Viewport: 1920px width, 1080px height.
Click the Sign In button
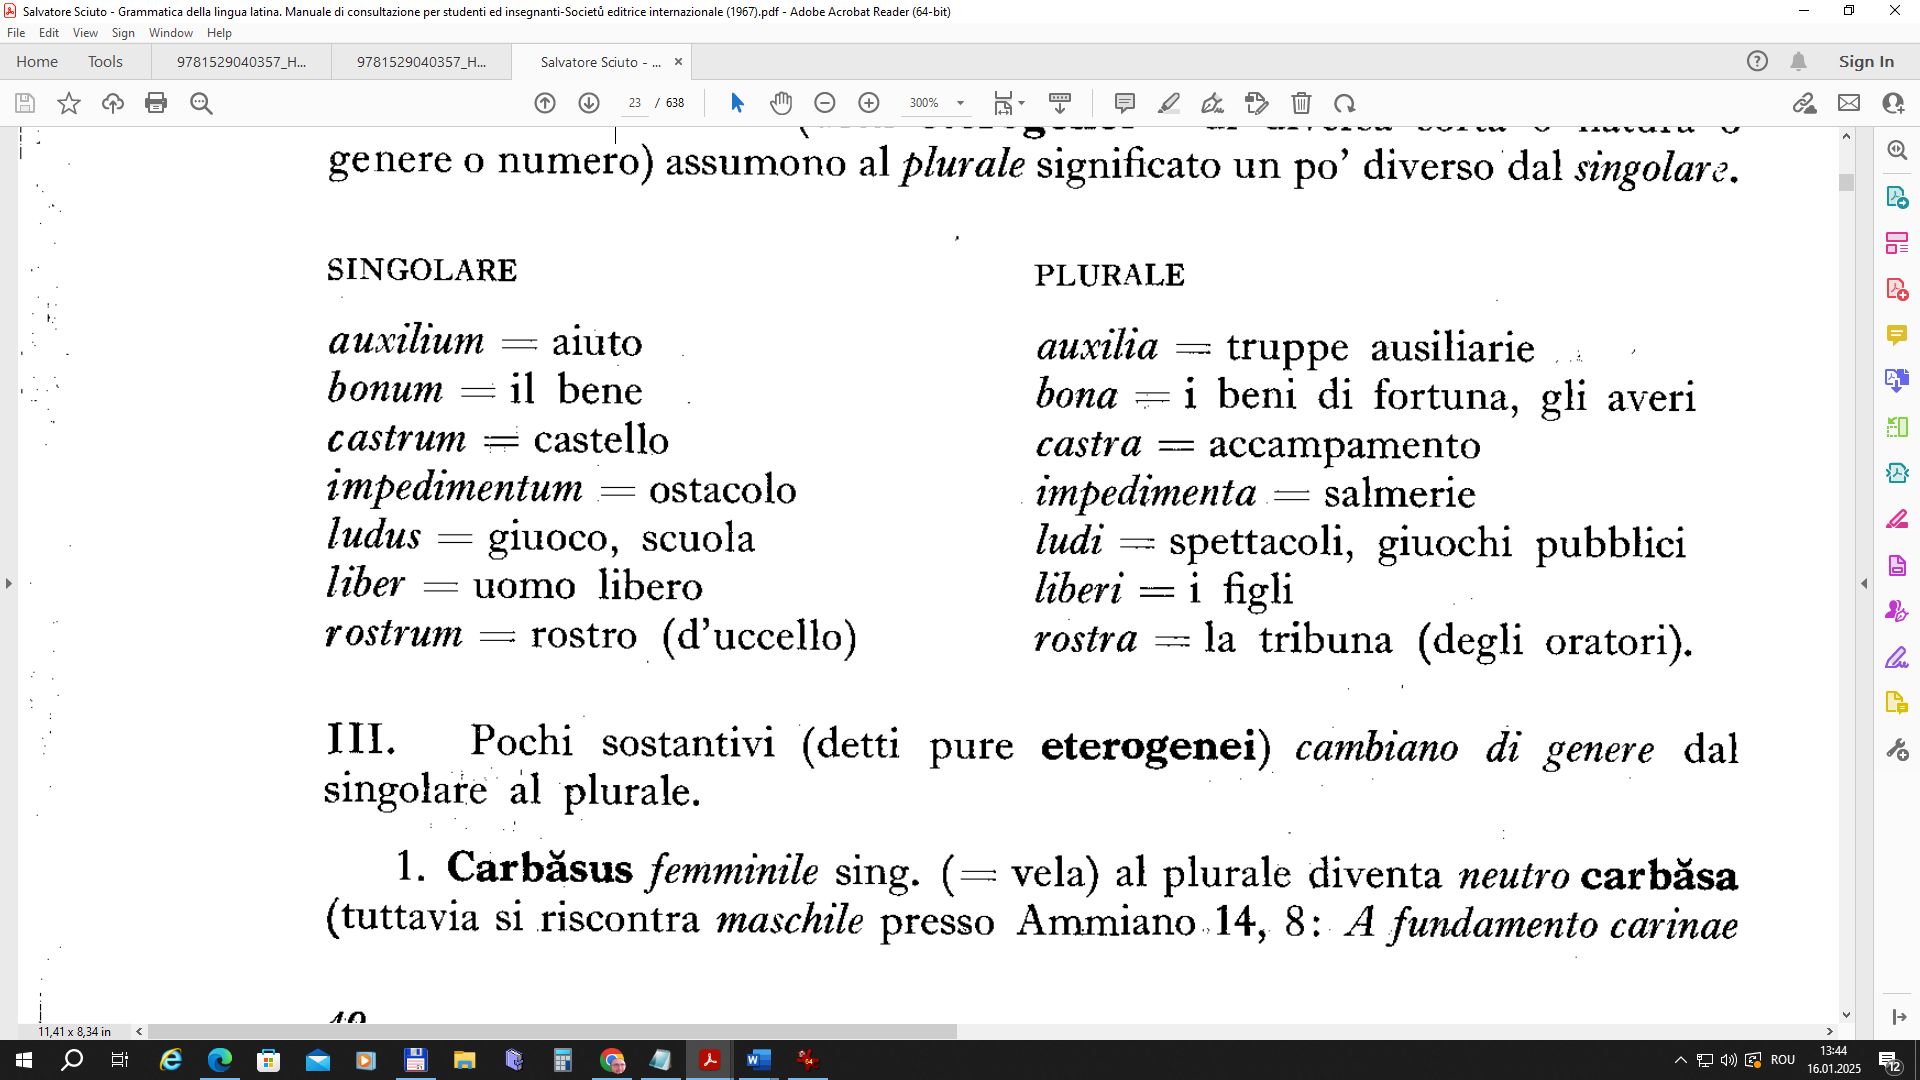click(1866, 61)
